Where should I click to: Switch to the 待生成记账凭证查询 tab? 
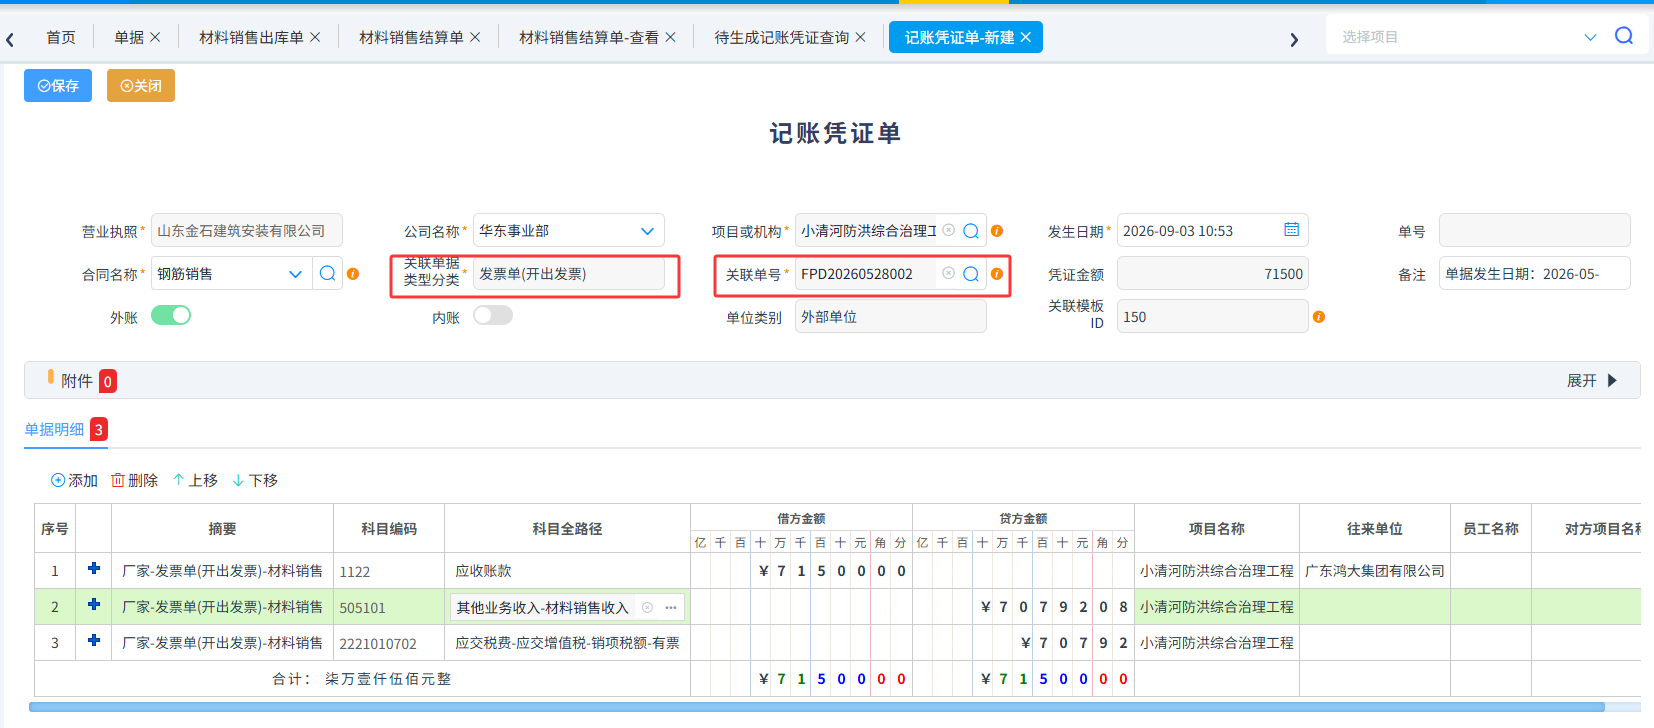point(790,37)
